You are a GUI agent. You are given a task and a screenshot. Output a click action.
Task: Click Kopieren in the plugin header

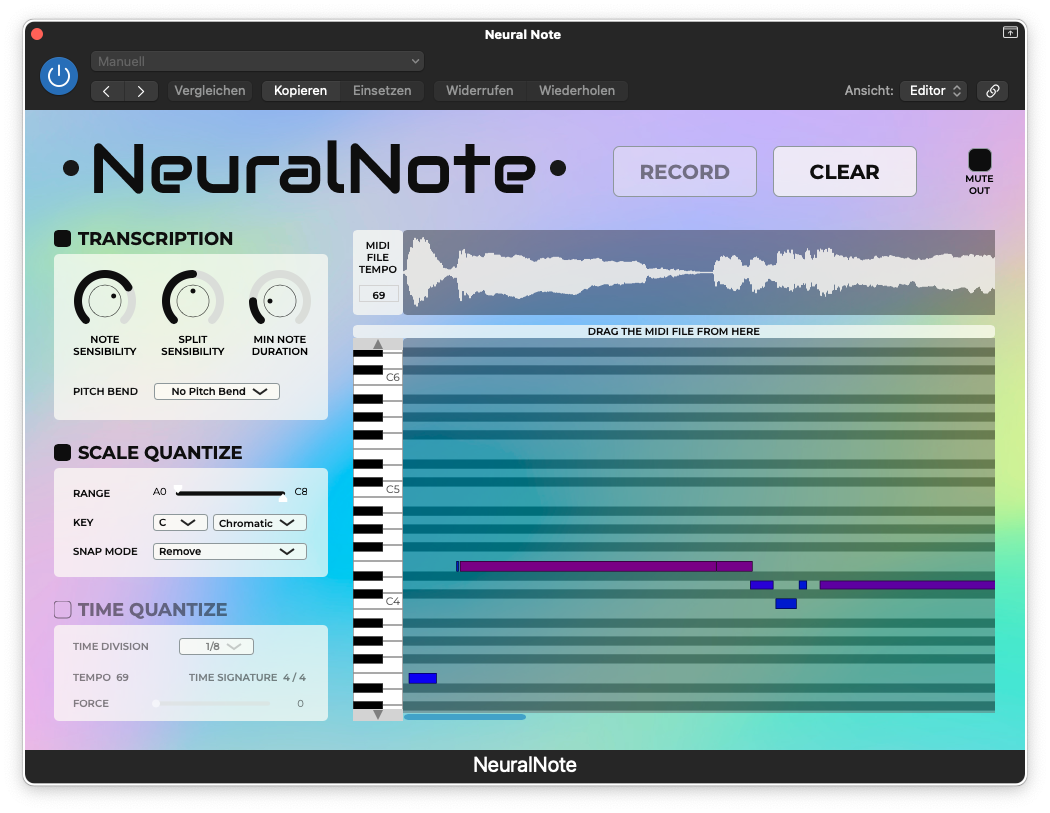click(300, 91)
